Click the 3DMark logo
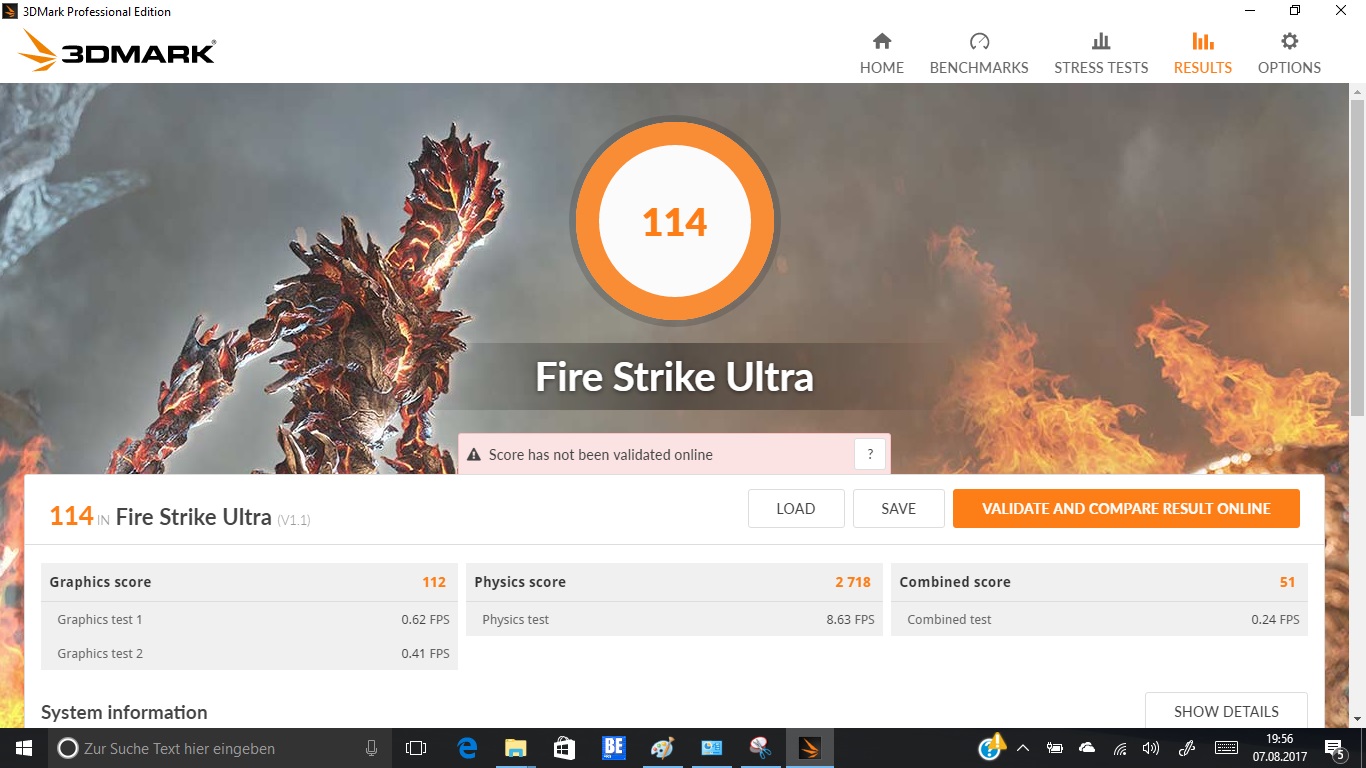 pyautogui.click(x=117, y=50)
